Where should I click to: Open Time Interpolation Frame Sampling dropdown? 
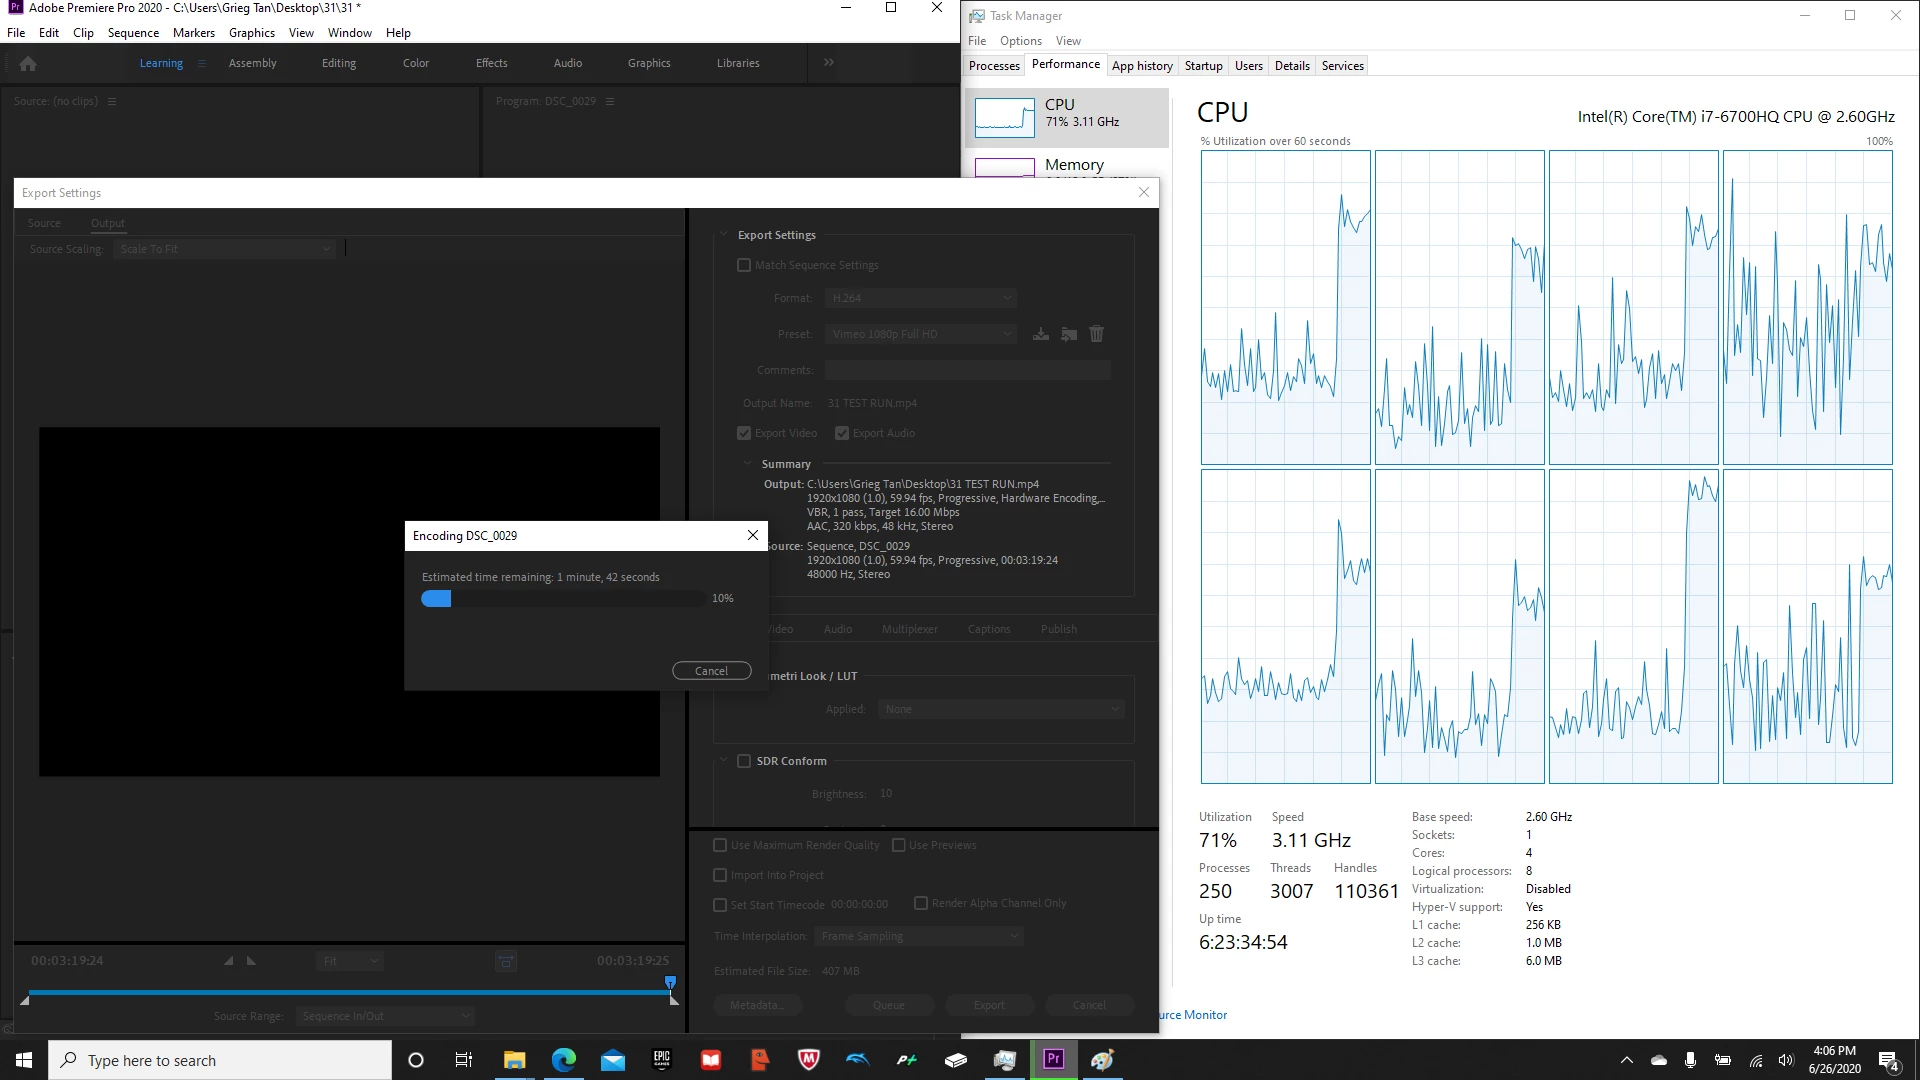point(918,937)
